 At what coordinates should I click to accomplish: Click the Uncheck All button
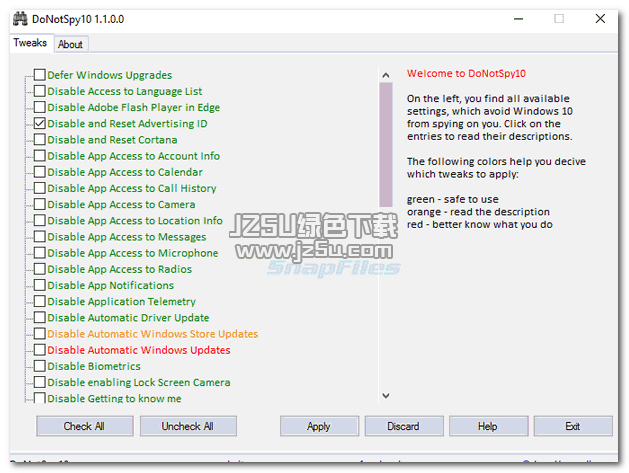point(188,426)
